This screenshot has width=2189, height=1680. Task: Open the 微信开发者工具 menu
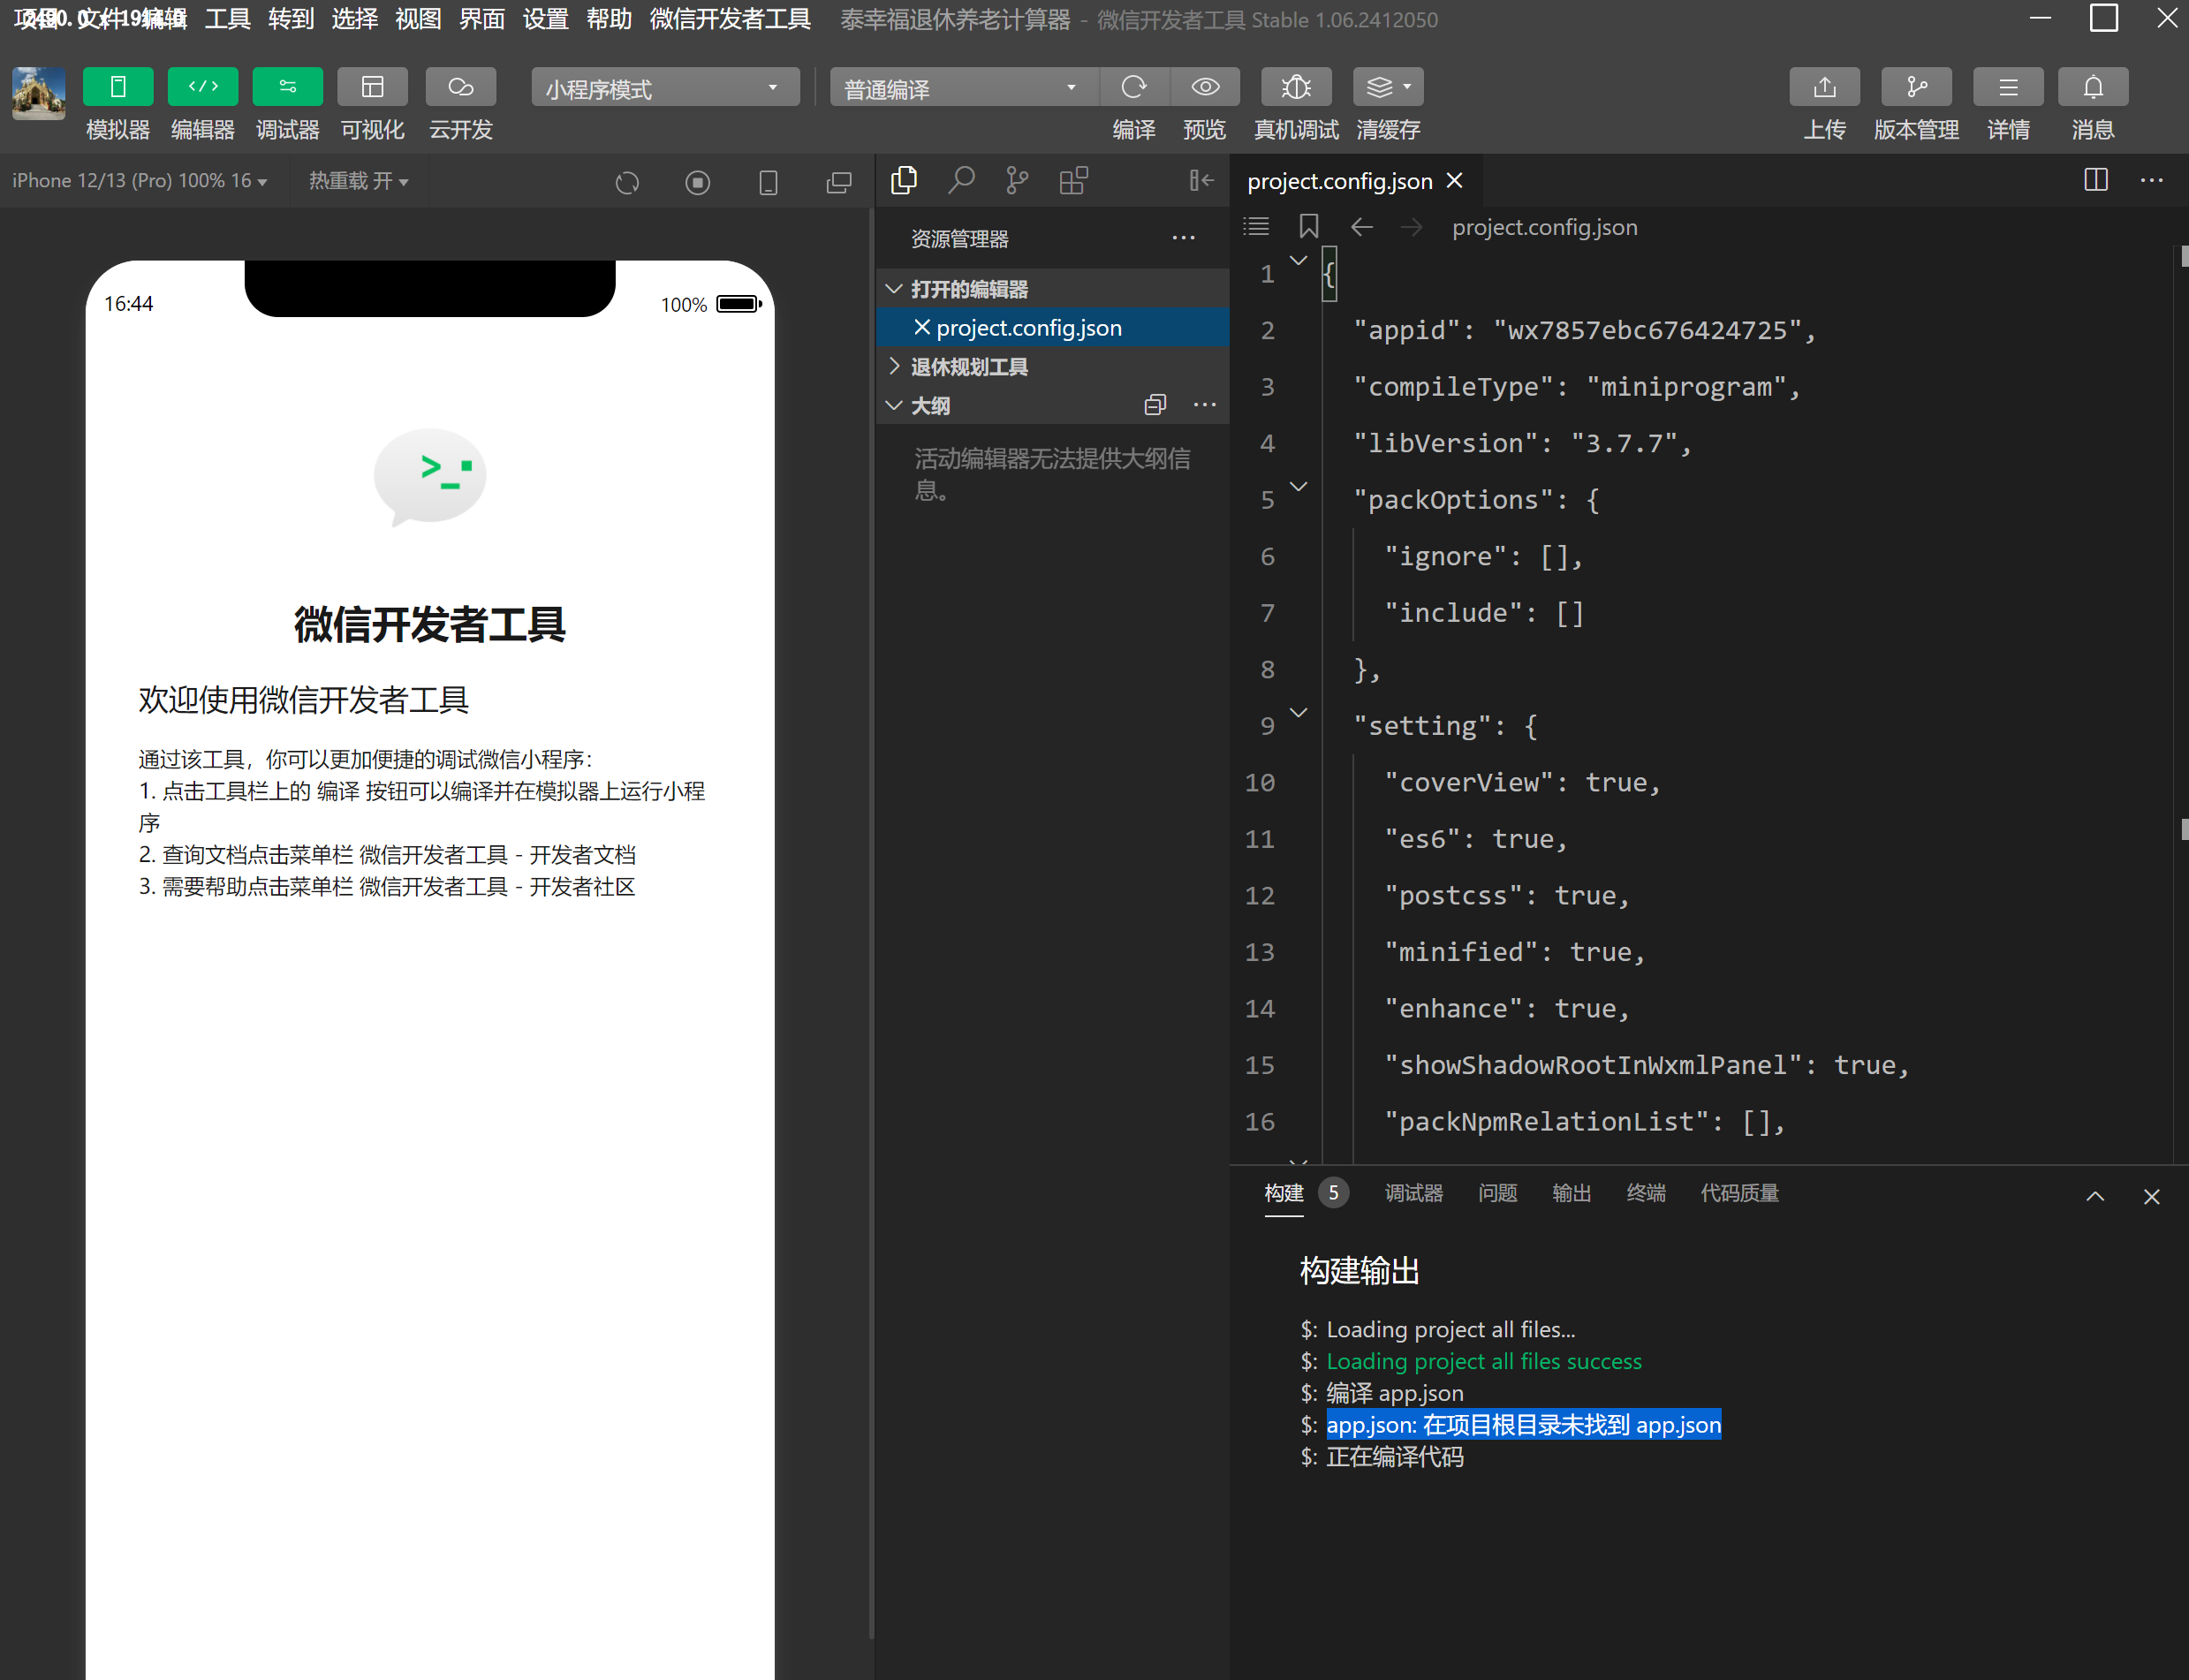730,19
